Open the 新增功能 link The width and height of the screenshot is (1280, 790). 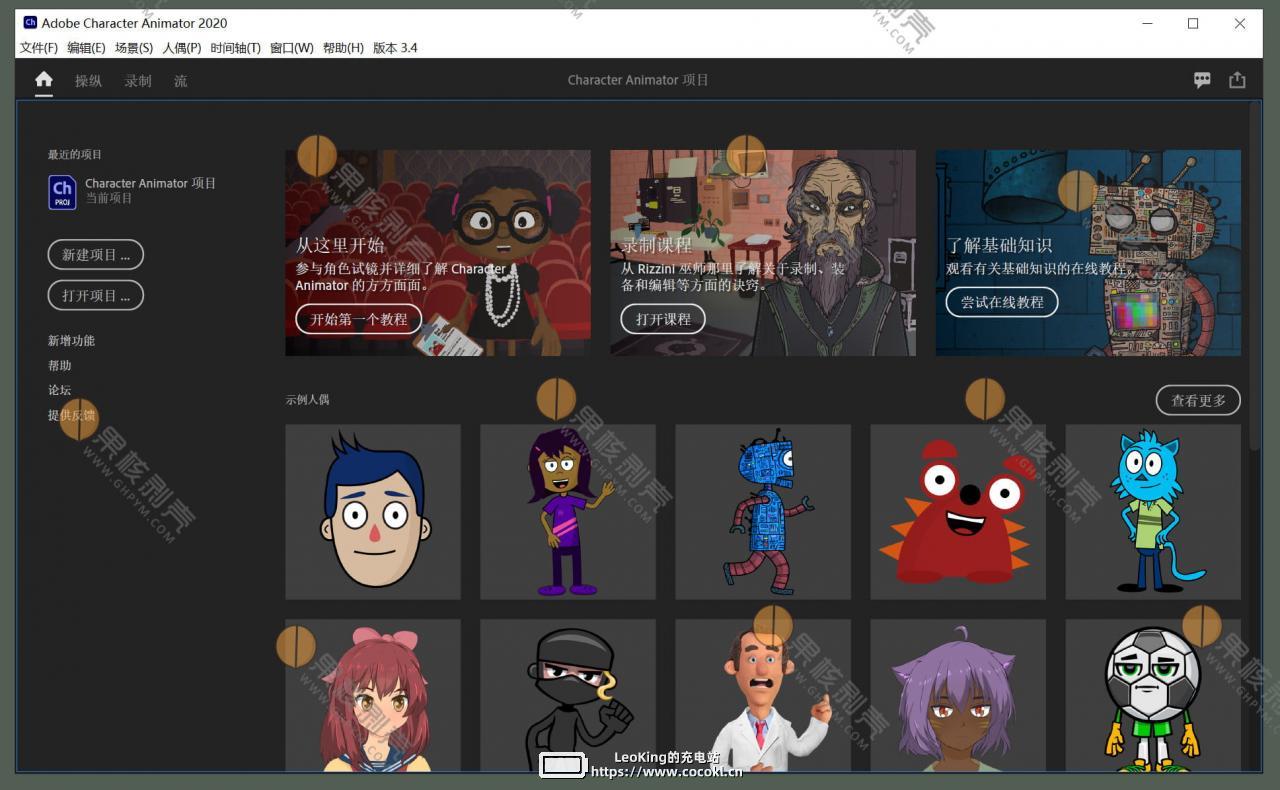click(71, 341)
